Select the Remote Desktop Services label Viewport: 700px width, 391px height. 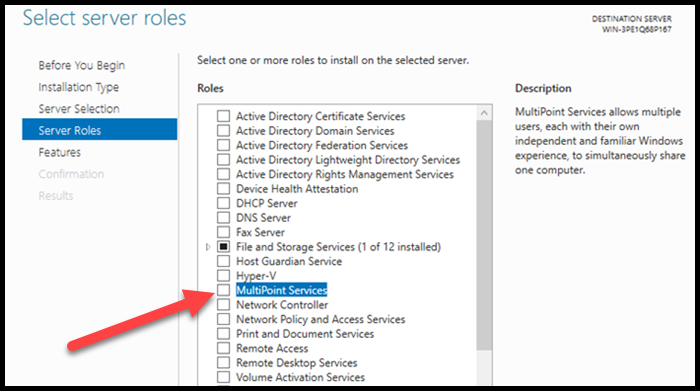(297, 363)
